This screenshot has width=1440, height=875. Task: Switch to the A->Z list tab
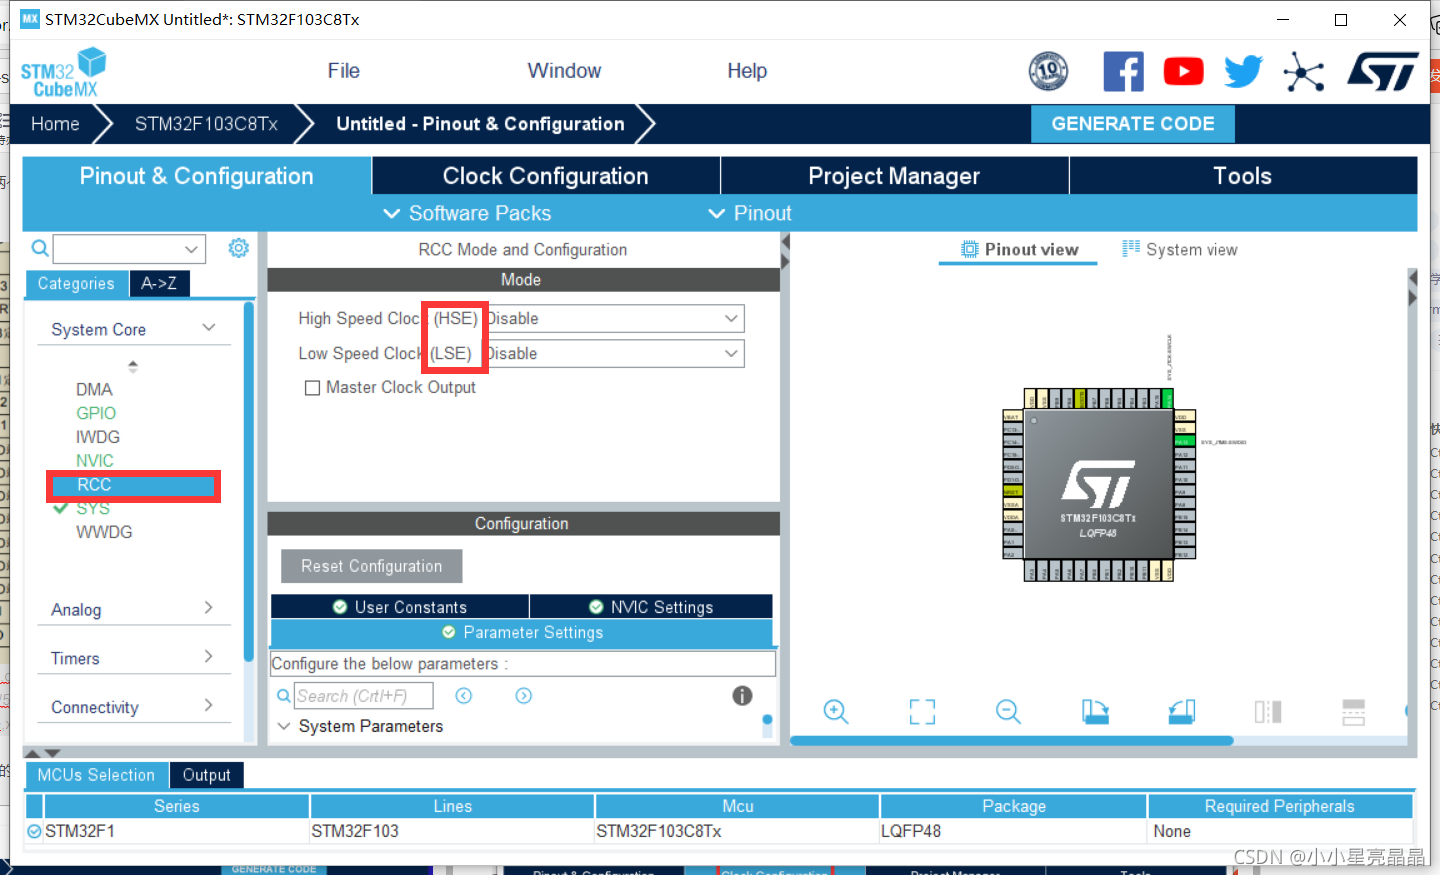(159, 284)
